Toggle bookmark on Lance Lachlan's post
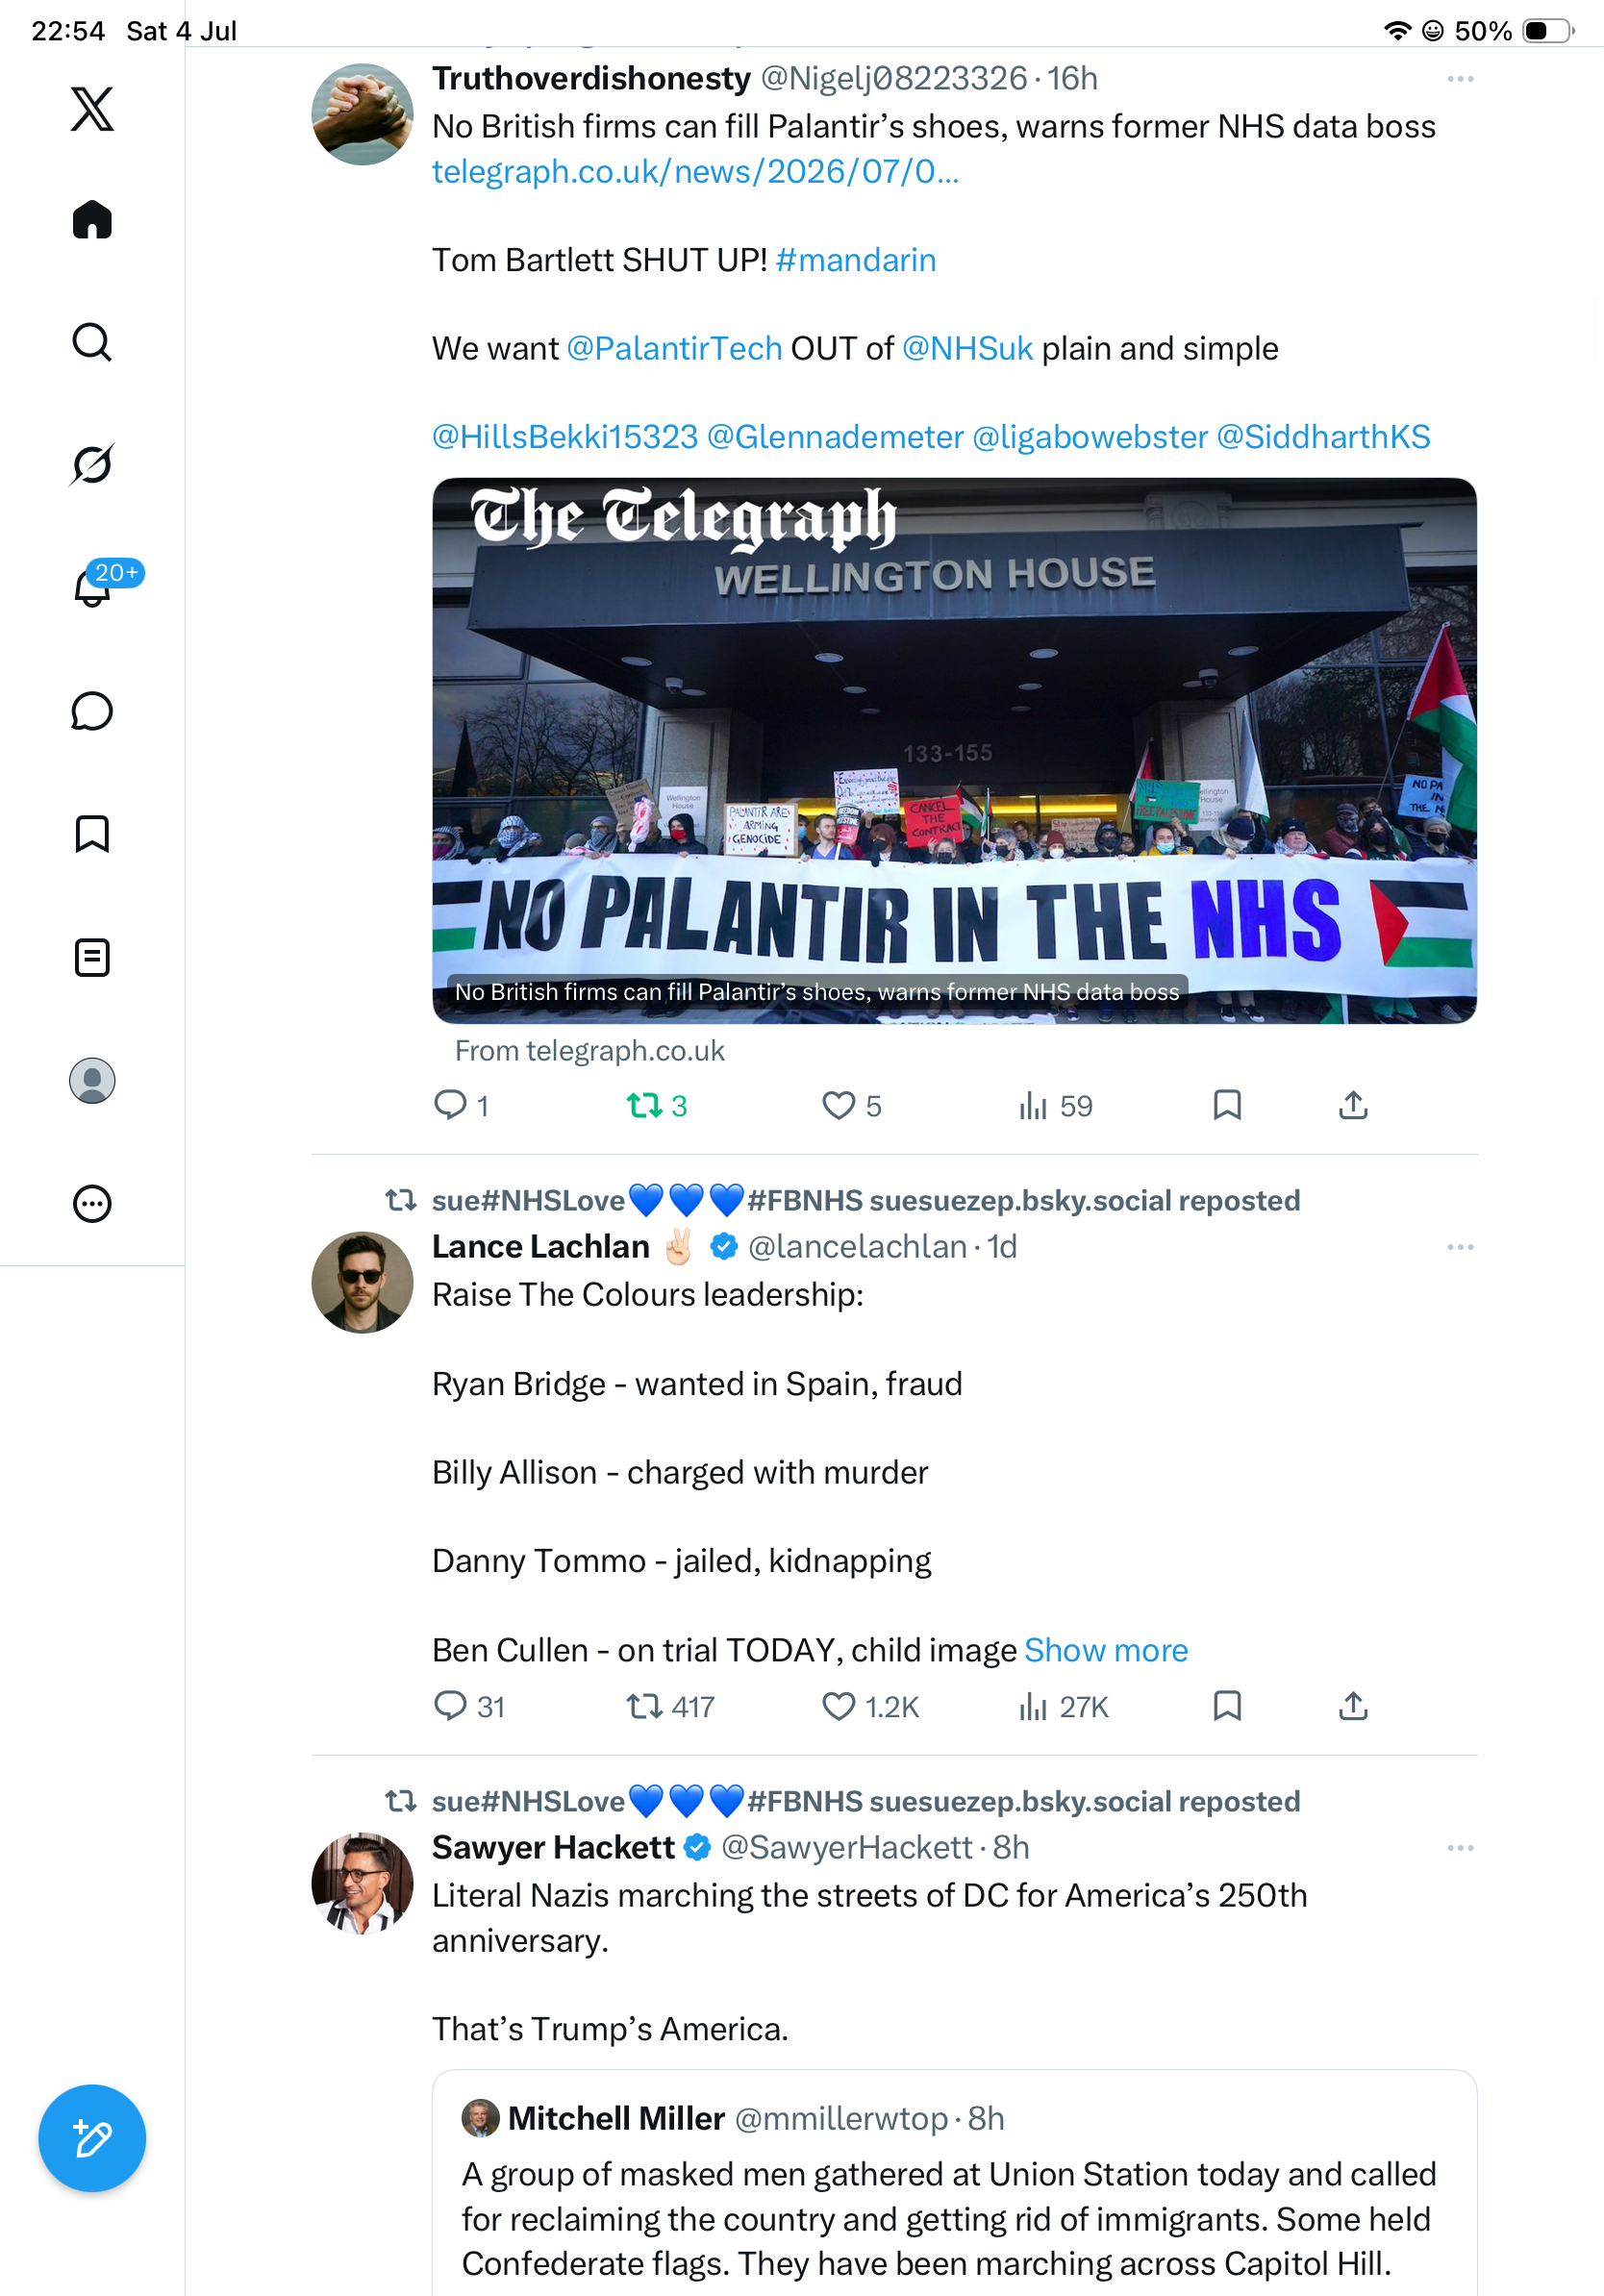1604x2296 pixels. [1227, 1705]
